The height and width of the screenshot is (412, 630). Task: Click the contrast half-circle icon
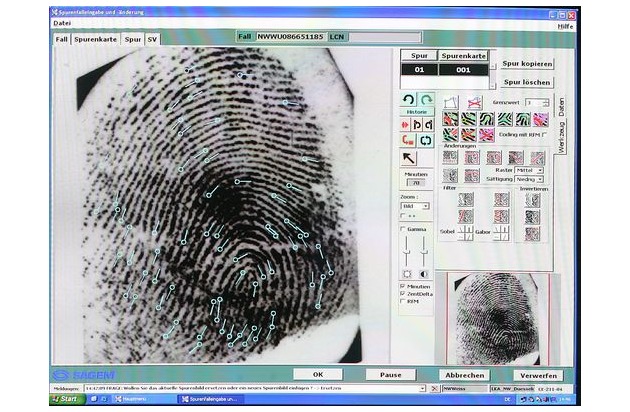click(x=423, y=273)
